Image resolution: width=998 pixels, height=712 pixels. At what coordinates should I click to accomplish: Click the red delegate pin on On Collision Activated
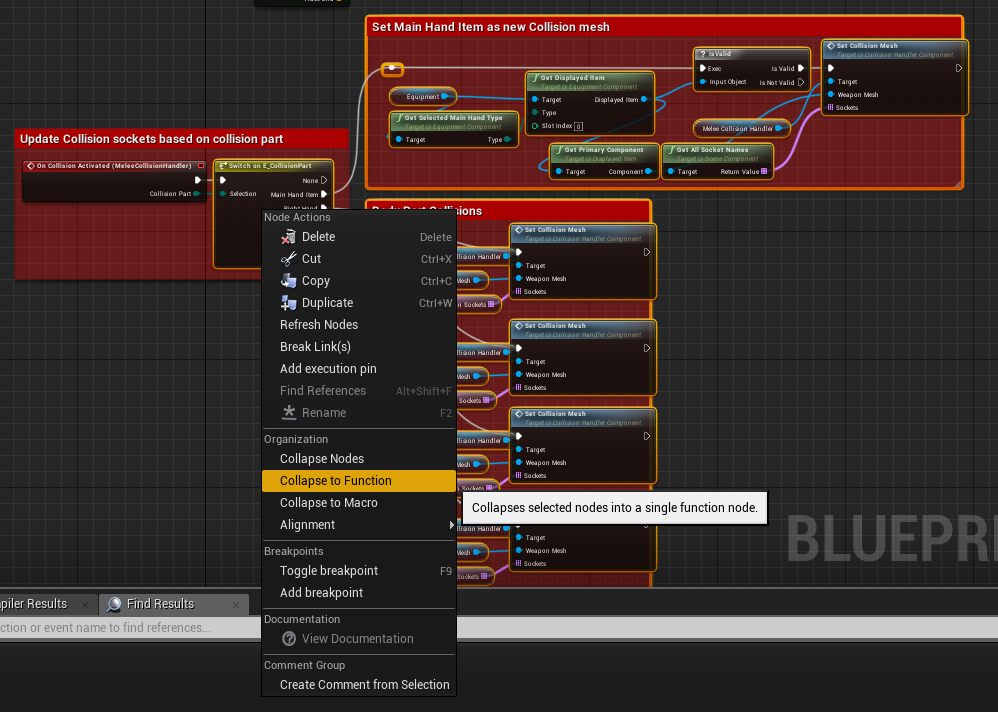pyautogui.click(x=201, y=165)
